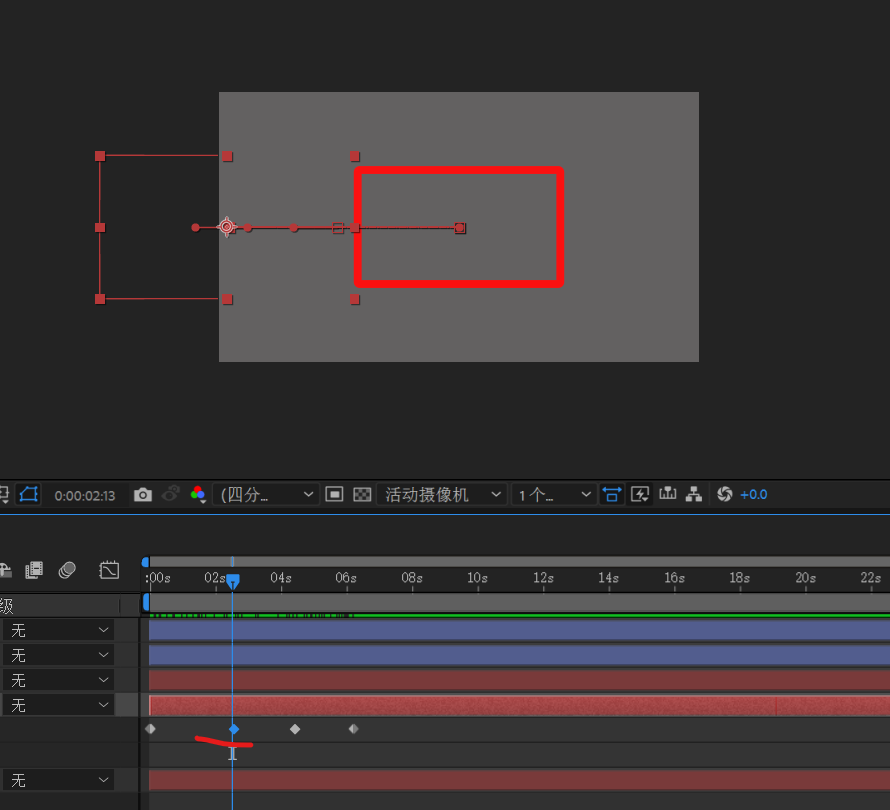Toggle mask and shape path visibility
The width and height of the screenshot is (890, 810).
28,494
